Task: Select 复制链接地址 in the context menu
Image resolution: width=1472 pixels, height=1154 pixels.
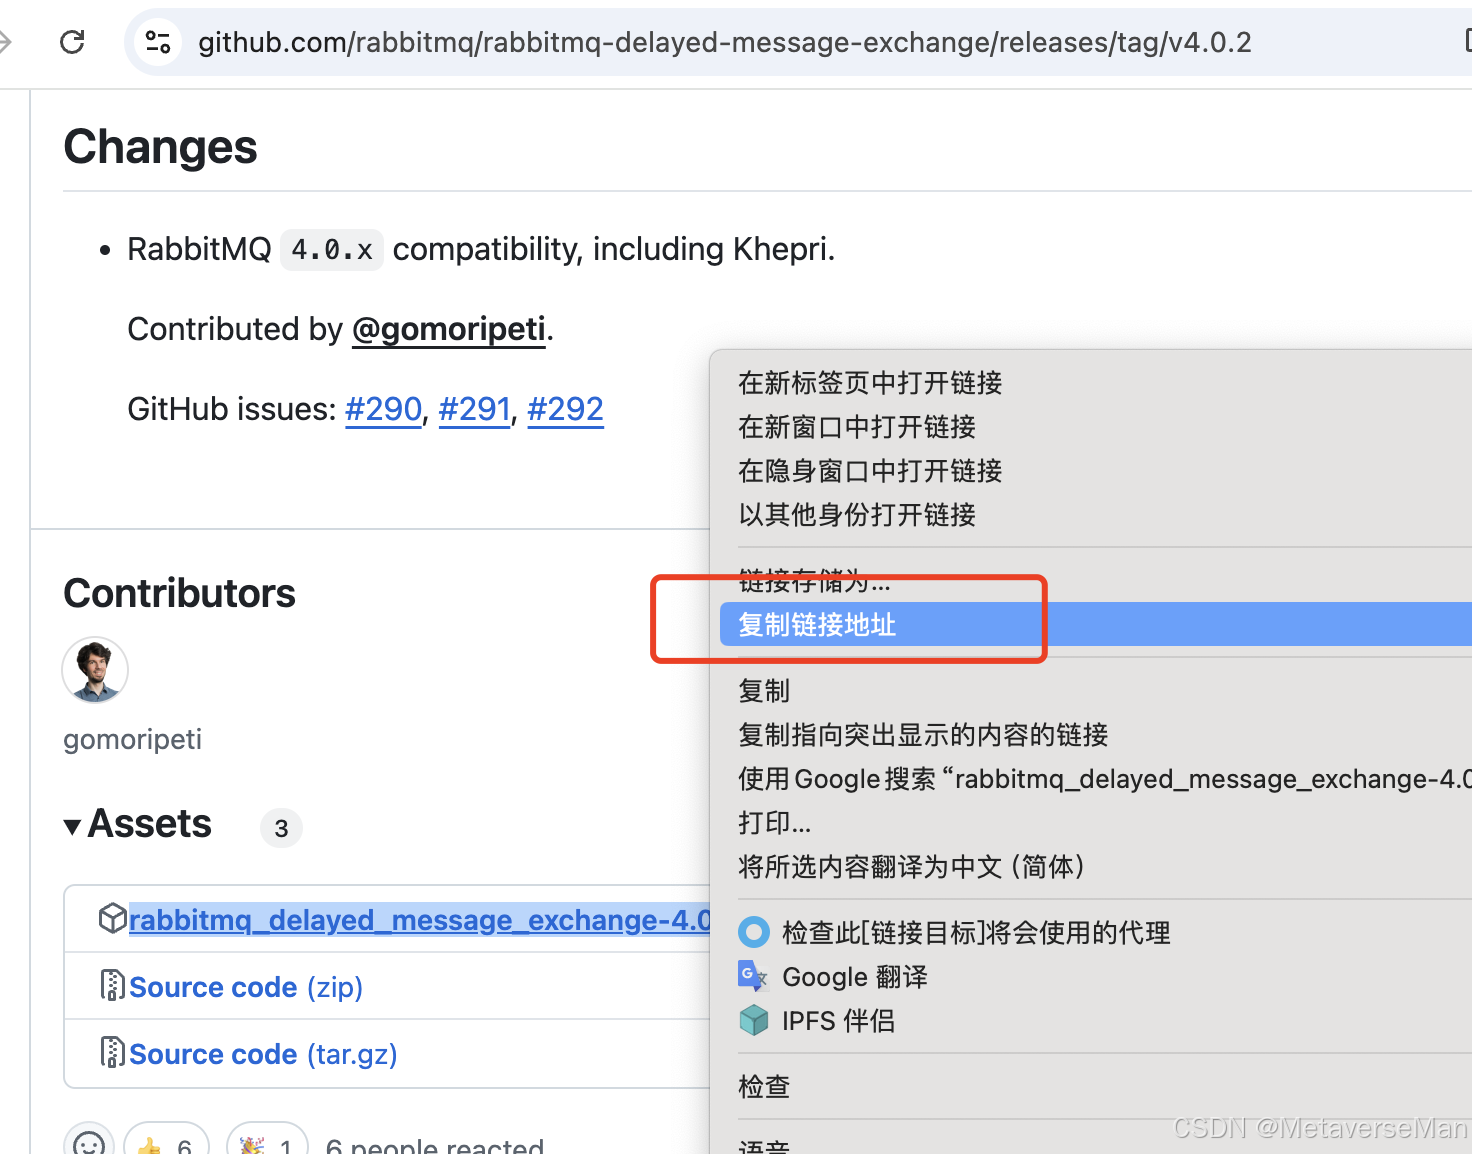Action: click(1095, 625)
